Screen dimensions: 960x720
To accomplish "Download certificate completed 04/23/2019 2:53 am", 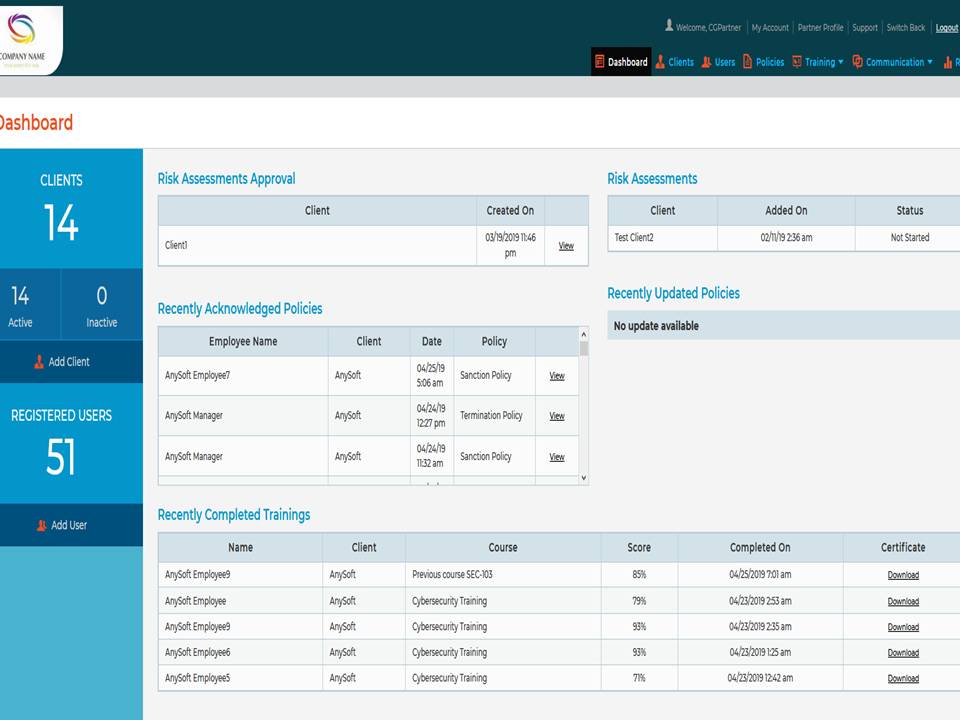I will 903,601.
